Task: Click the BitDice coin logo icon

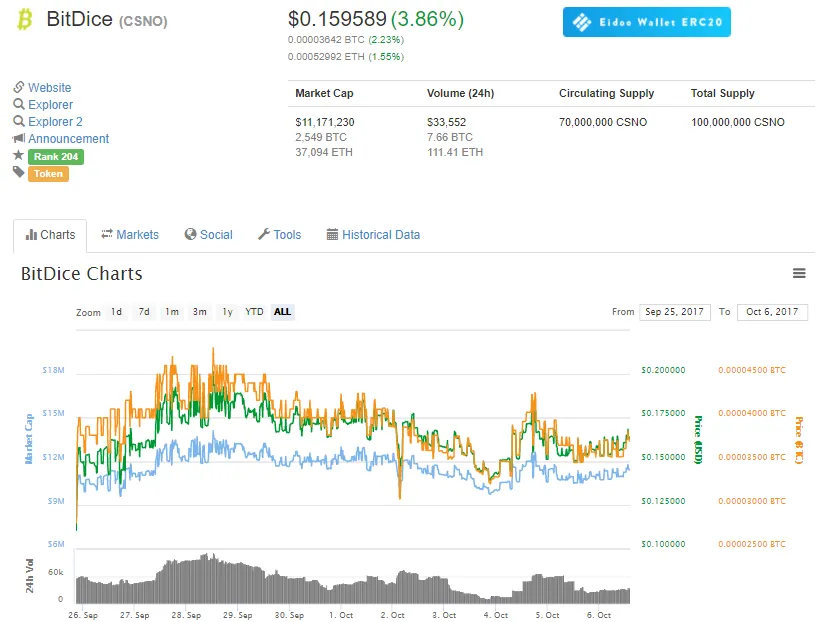Action: coord(25,19)
